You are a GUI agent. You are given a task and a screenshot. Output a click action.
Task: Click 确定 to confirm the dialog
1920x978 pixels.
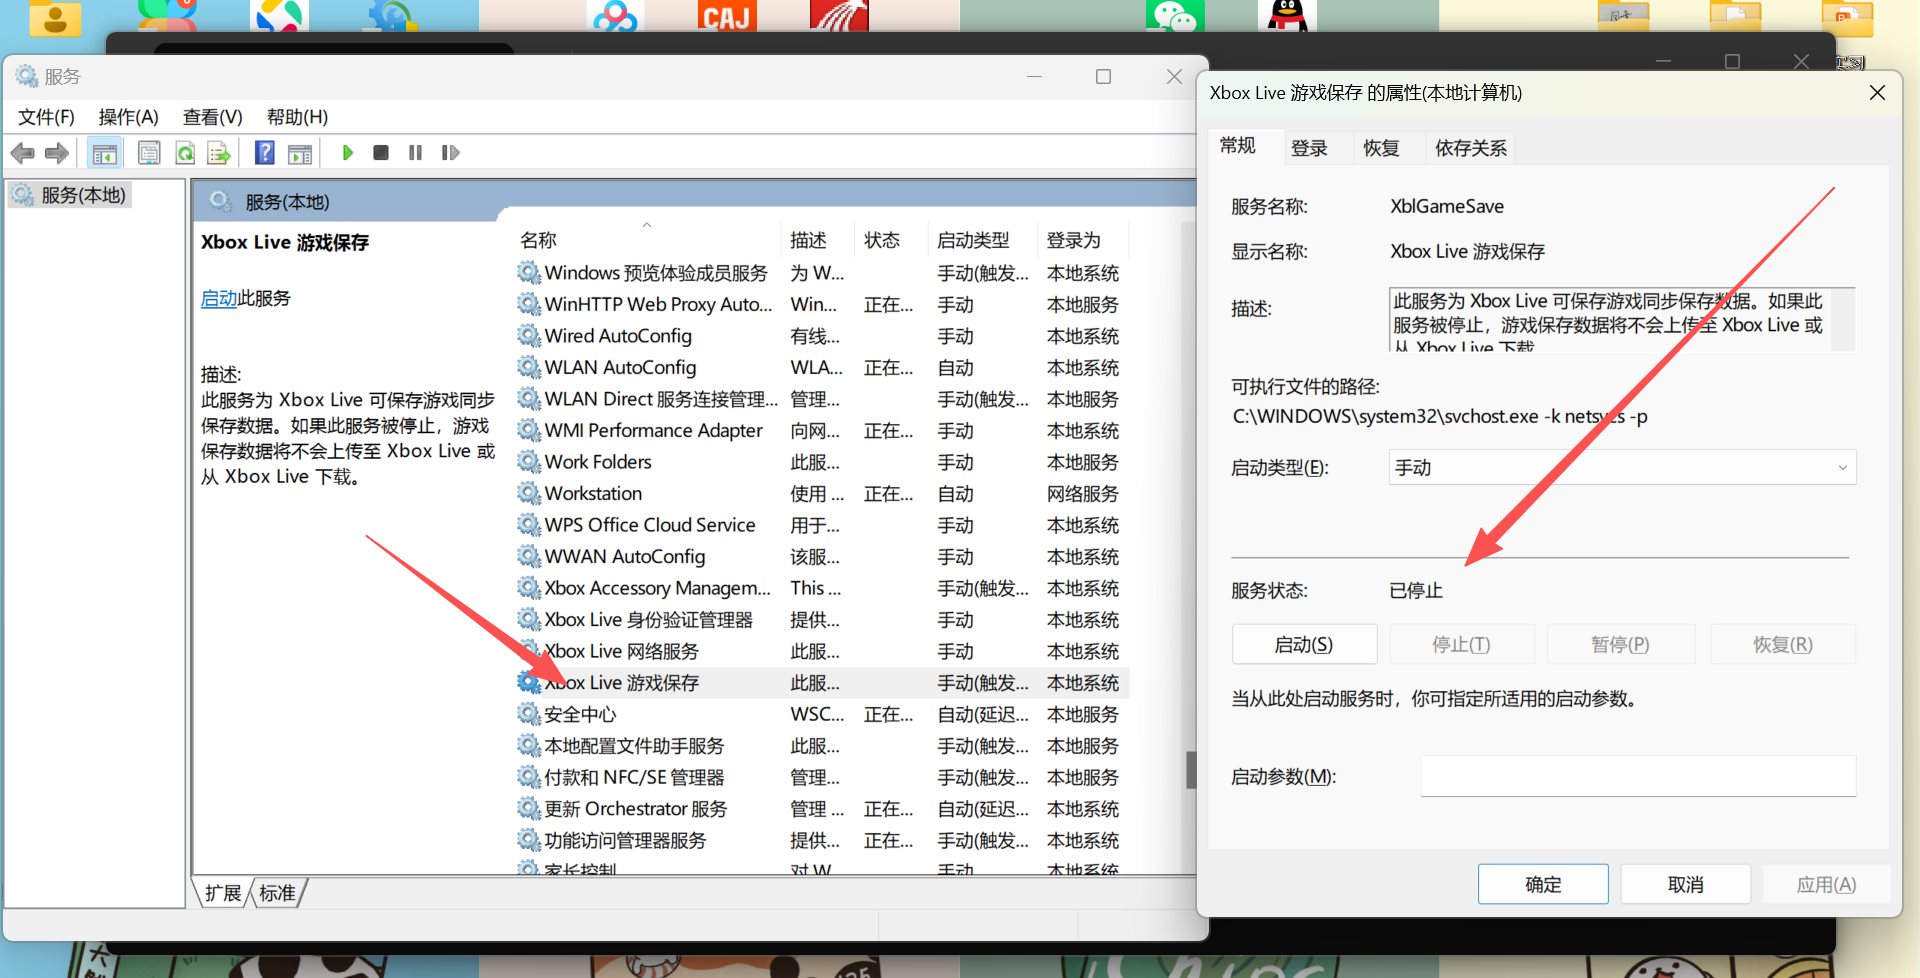[1543, 884]
